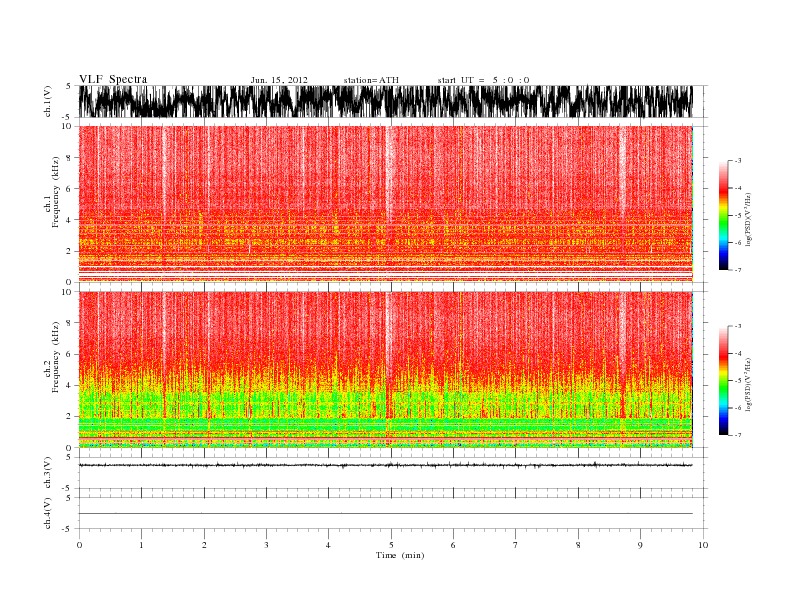Click the 'station=ATH' header text

point(371,80)
